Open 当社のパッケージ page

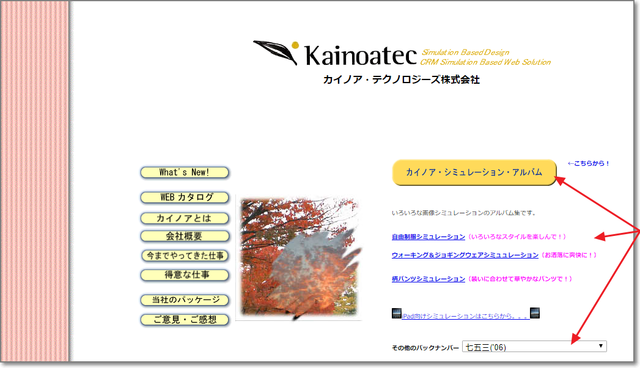(184, 300)
